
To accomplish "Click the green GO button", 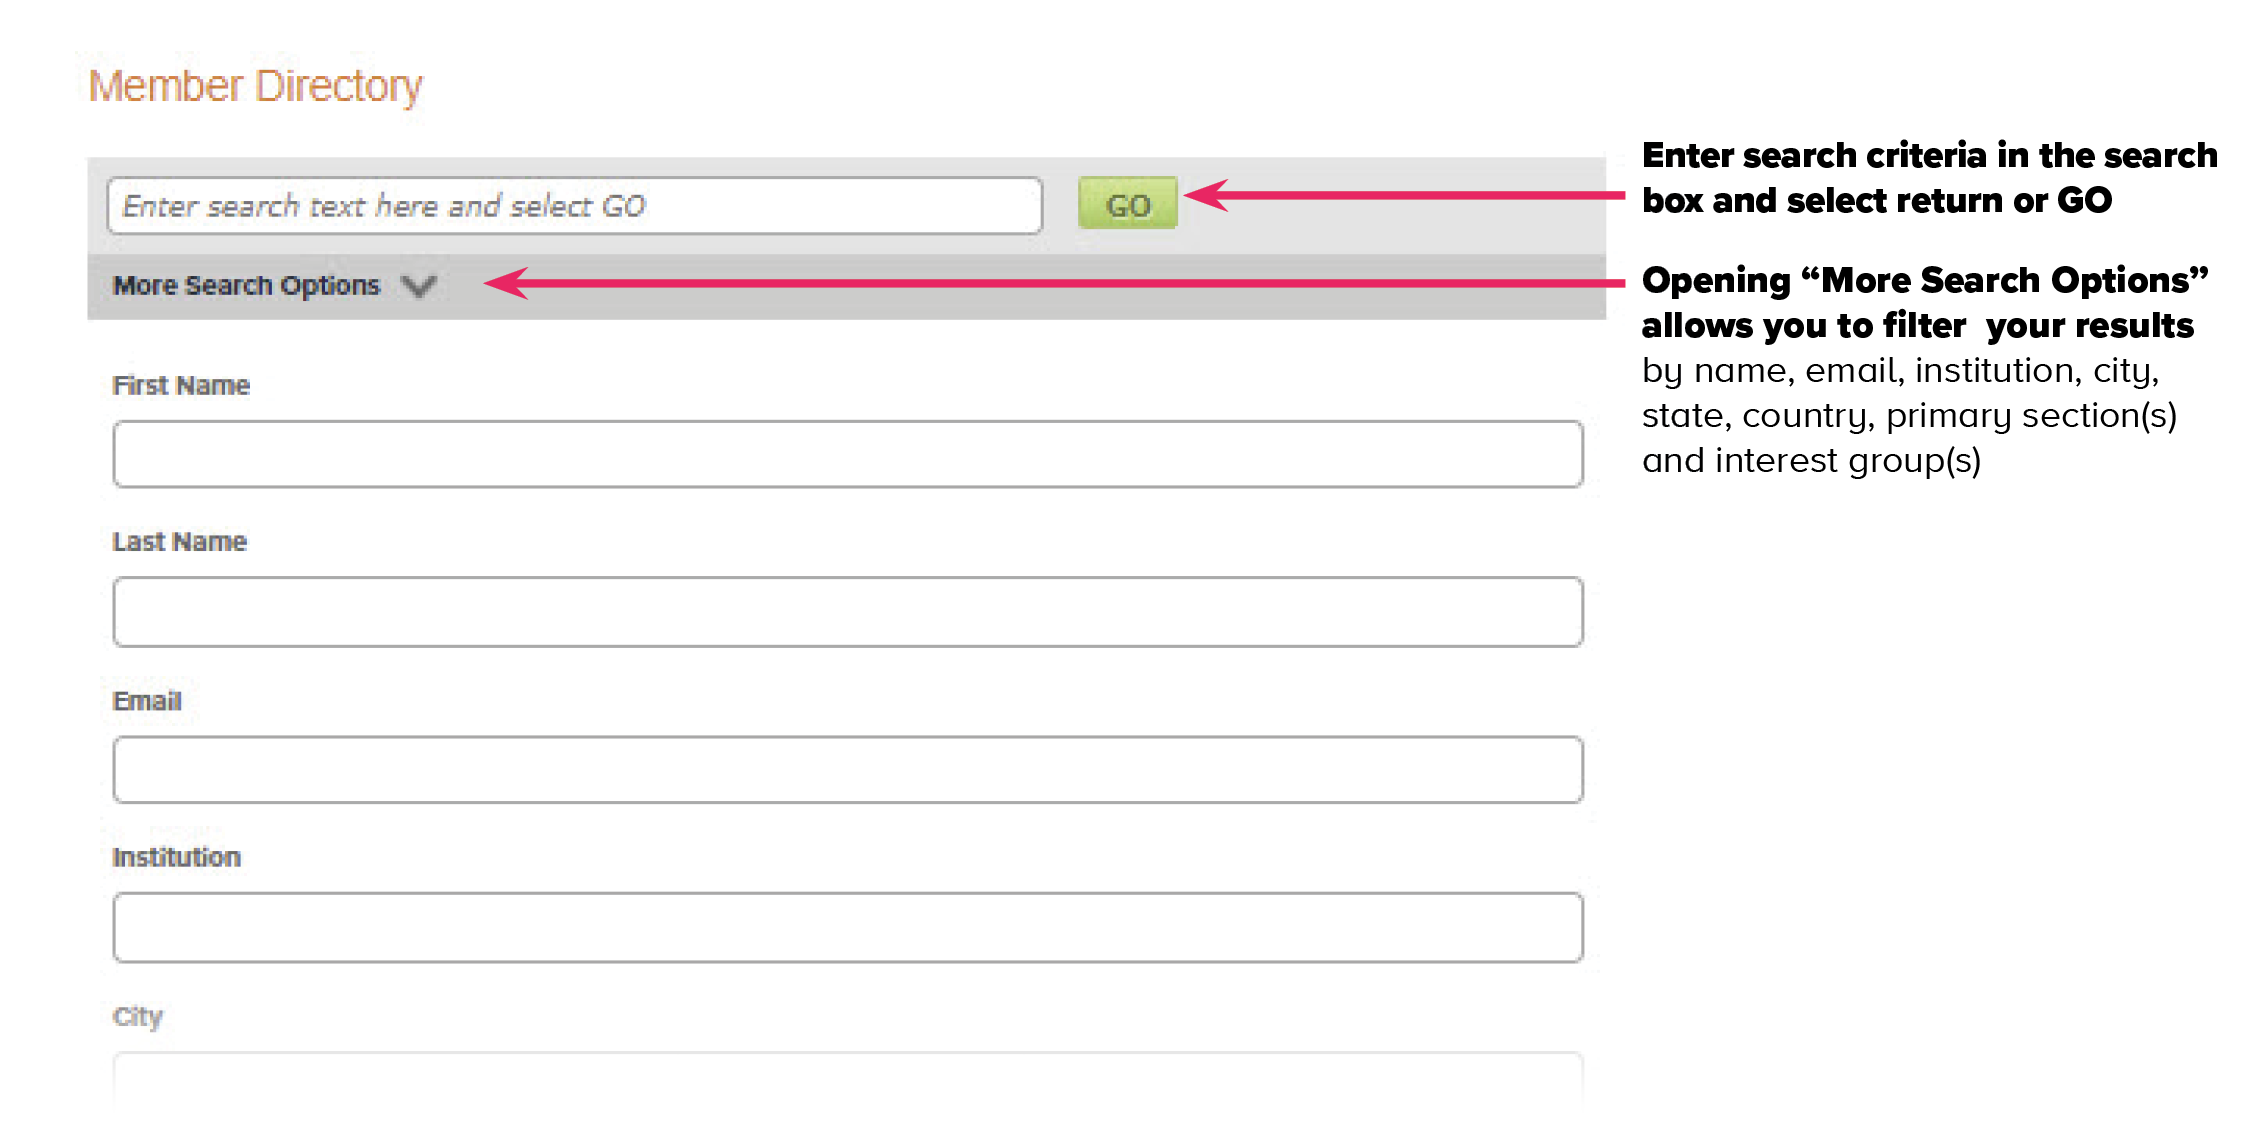I will coord(1127,204).
